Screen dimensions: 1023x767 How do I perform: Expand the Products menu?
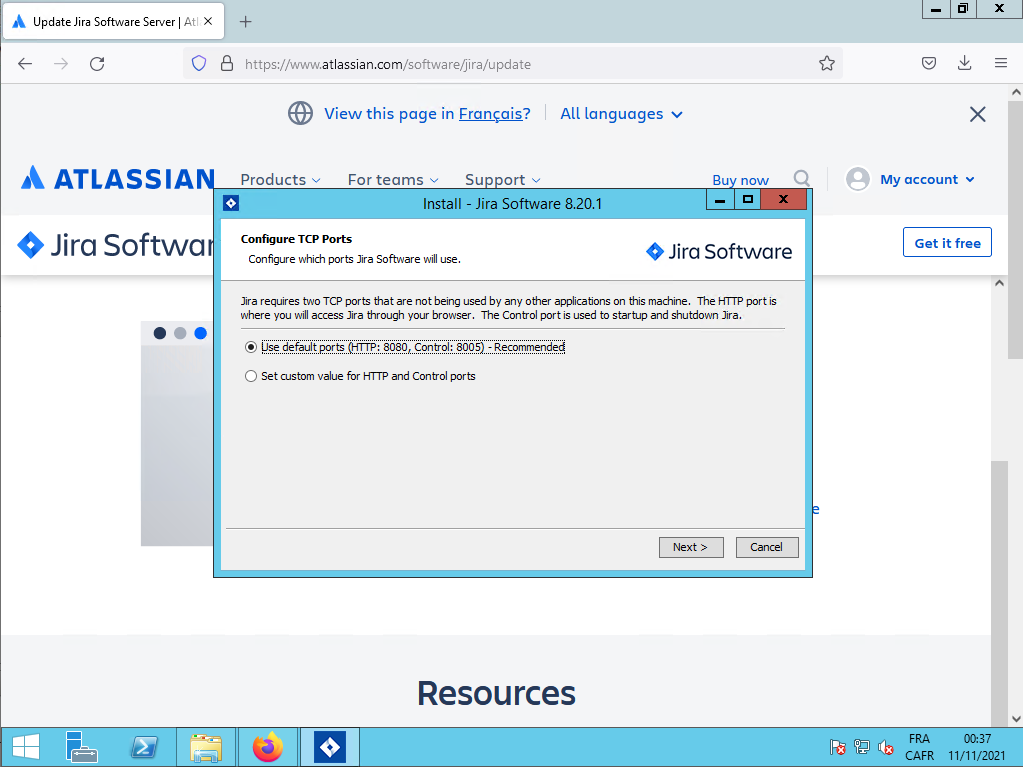[x=281, y=179]
